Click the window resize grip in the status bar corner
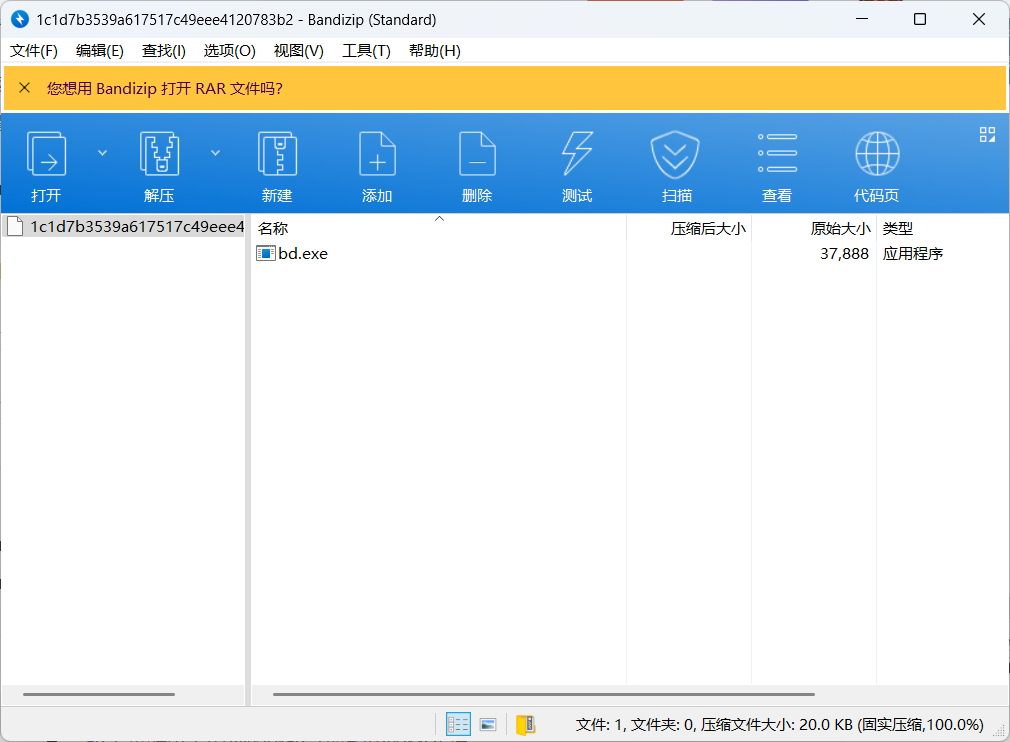This screenshot has height=742, width=1010. click(x=1000, y=732)
